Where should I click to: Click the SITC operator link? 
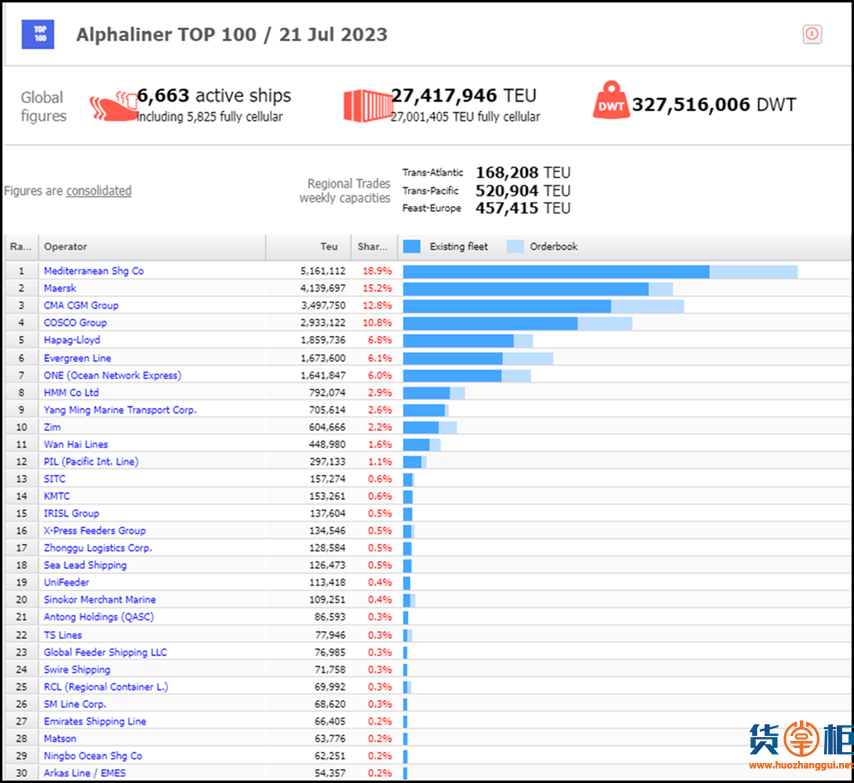coord(54,479)
